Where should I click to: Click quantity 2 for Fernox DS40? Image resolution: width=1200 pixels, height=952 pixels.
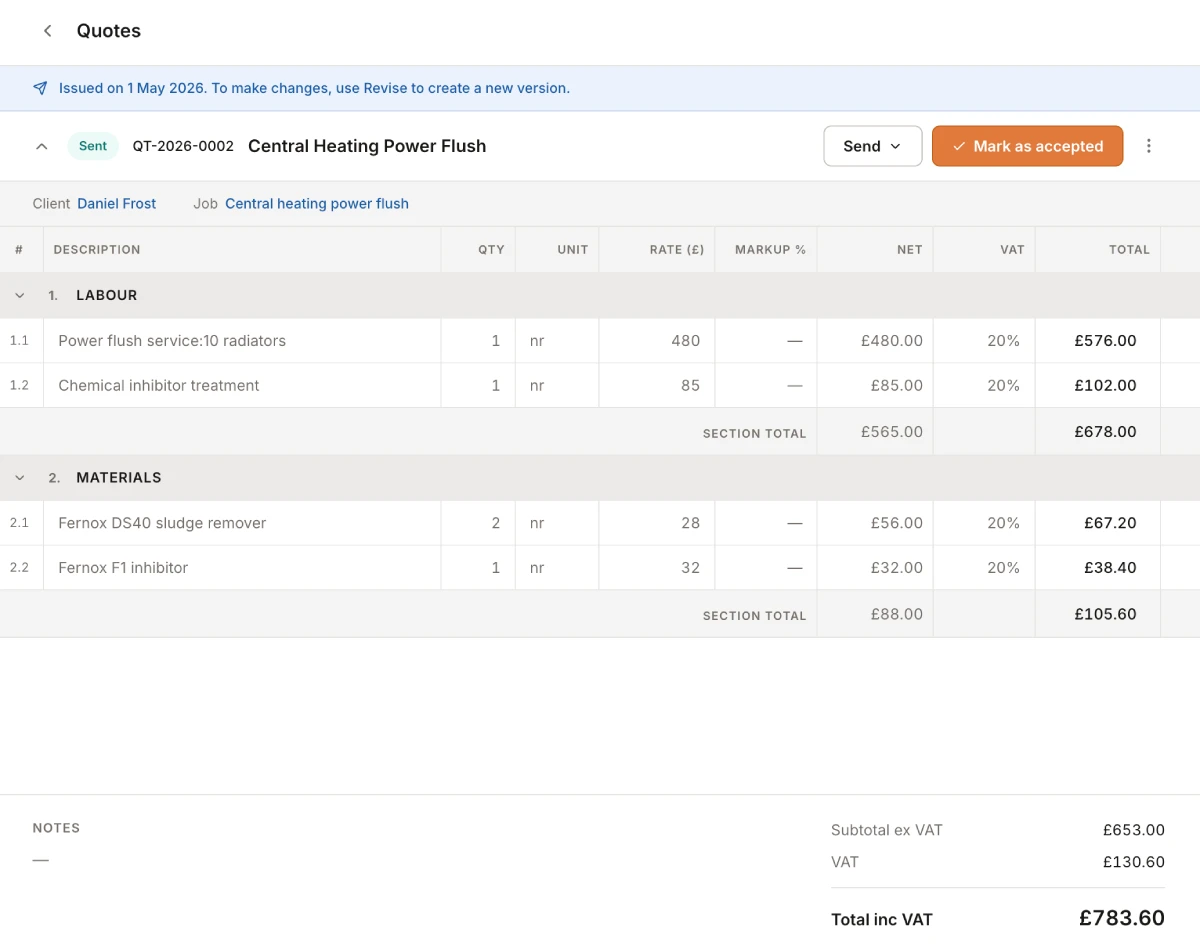(x=478, y=523)
